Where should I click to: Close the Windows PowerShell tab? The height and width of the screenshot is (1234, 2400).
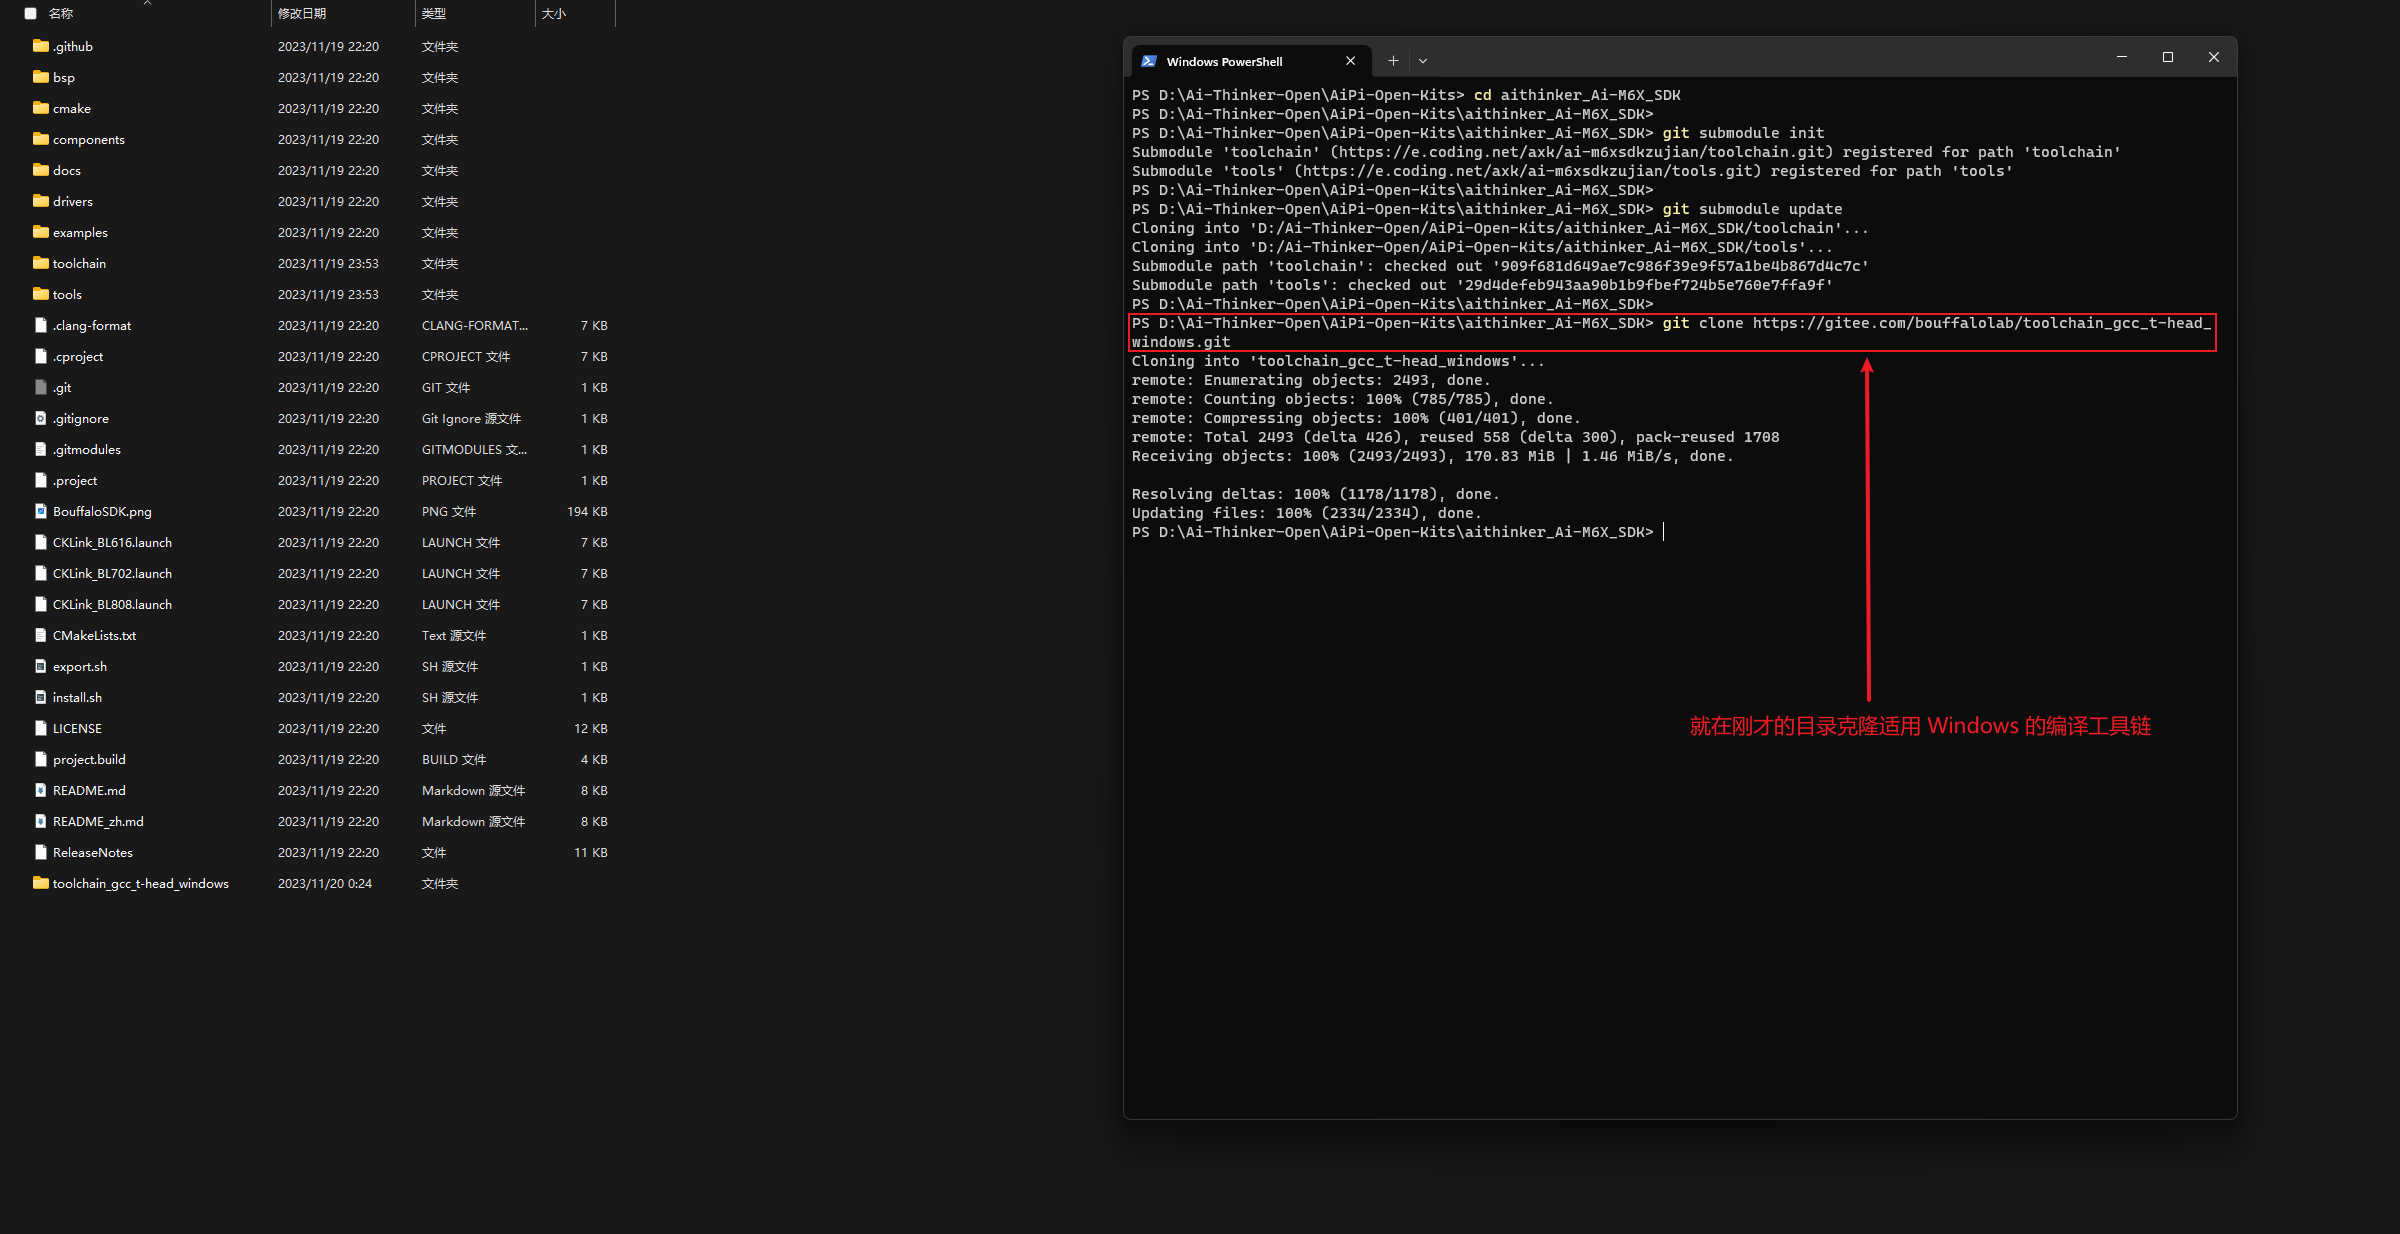tap(1351, 61)
